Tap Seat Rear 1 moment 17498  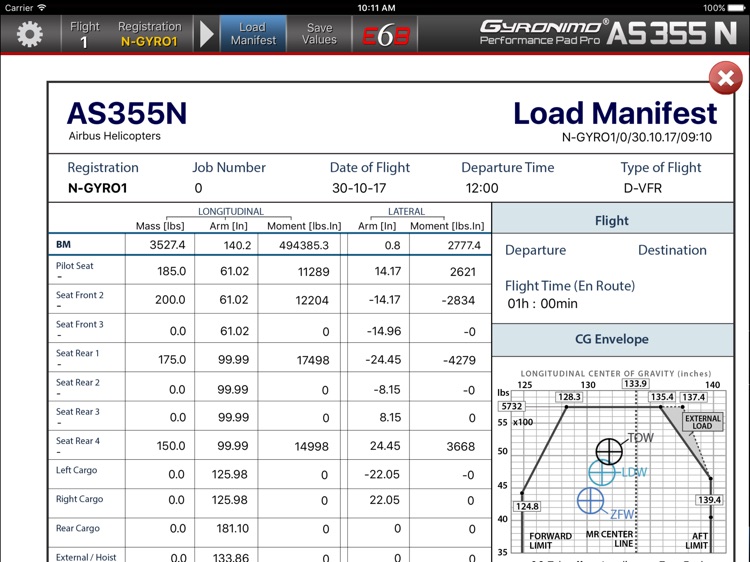pos(313,360)
